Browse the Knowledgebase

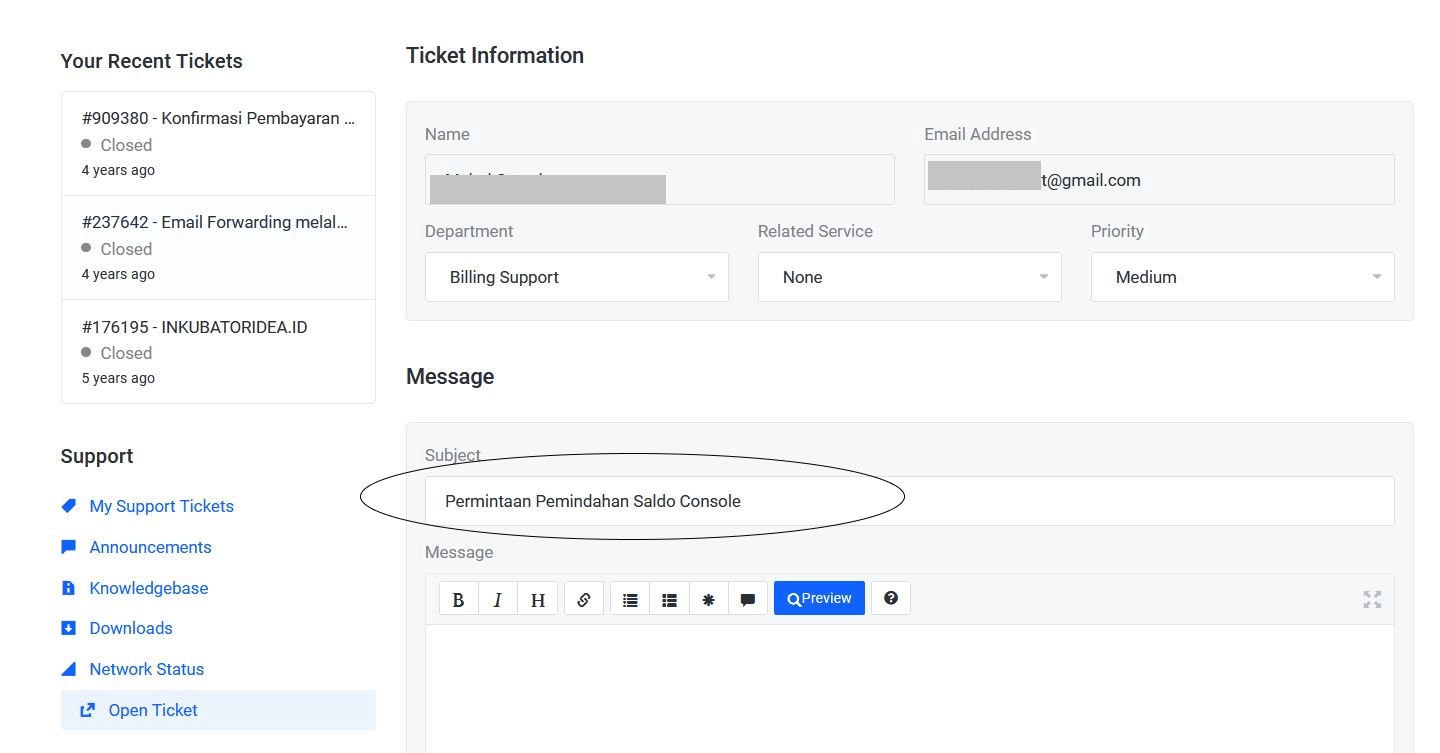point(148,588)
